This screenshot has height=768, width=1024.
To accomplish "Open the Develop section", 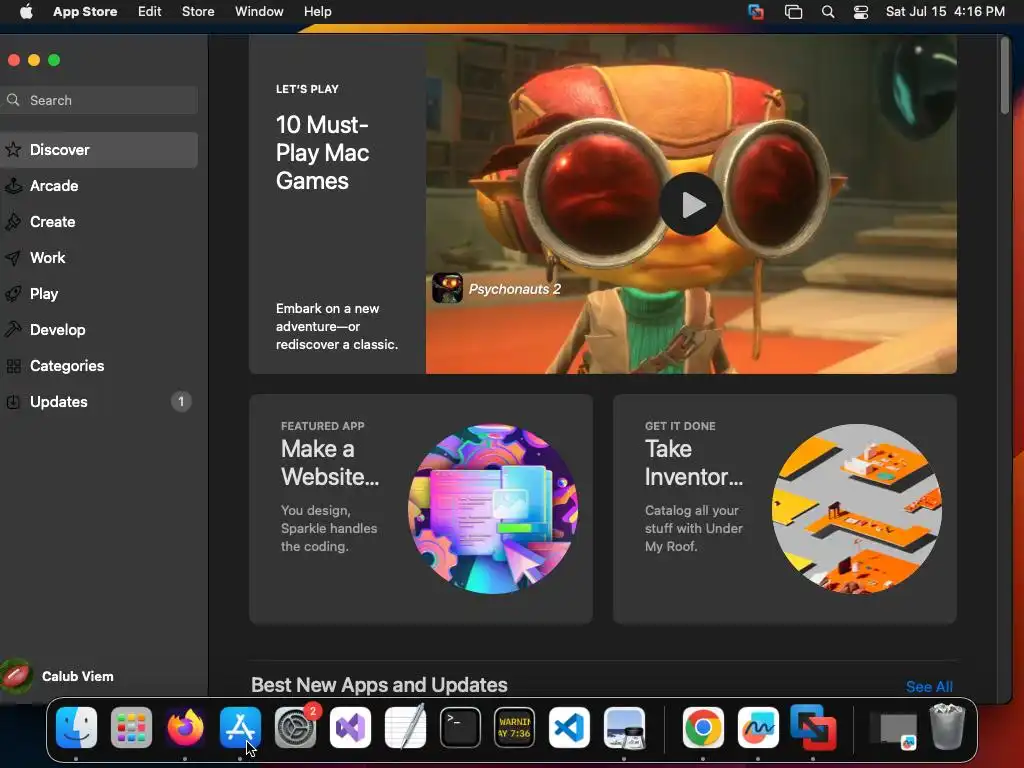I will (x=98, y=329).
